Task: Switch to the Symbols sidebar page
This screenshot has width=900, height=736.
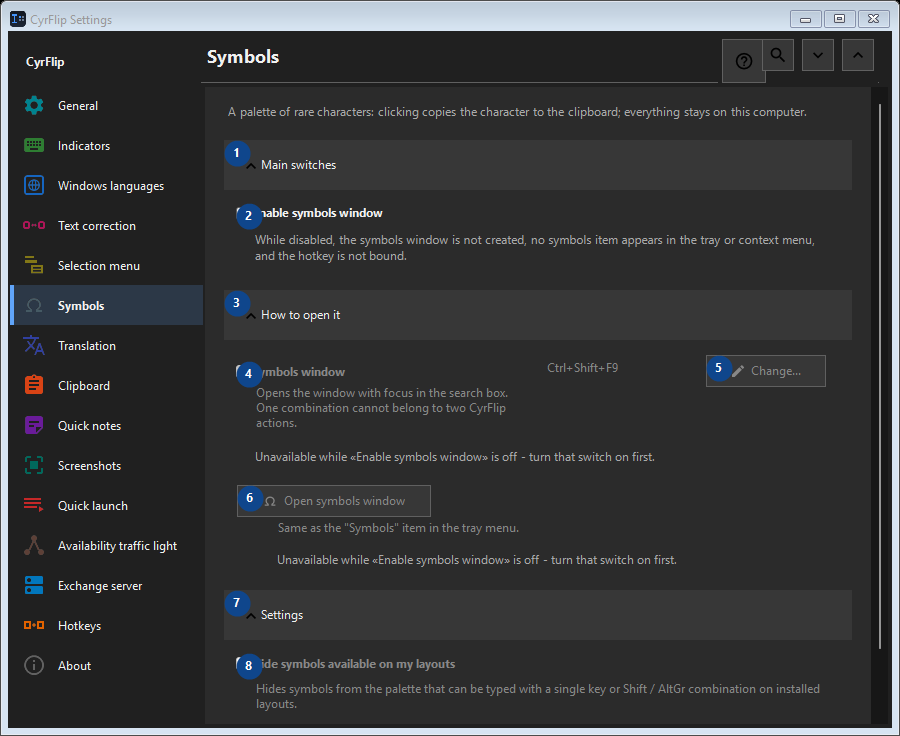Action: [x=107, y=305]
